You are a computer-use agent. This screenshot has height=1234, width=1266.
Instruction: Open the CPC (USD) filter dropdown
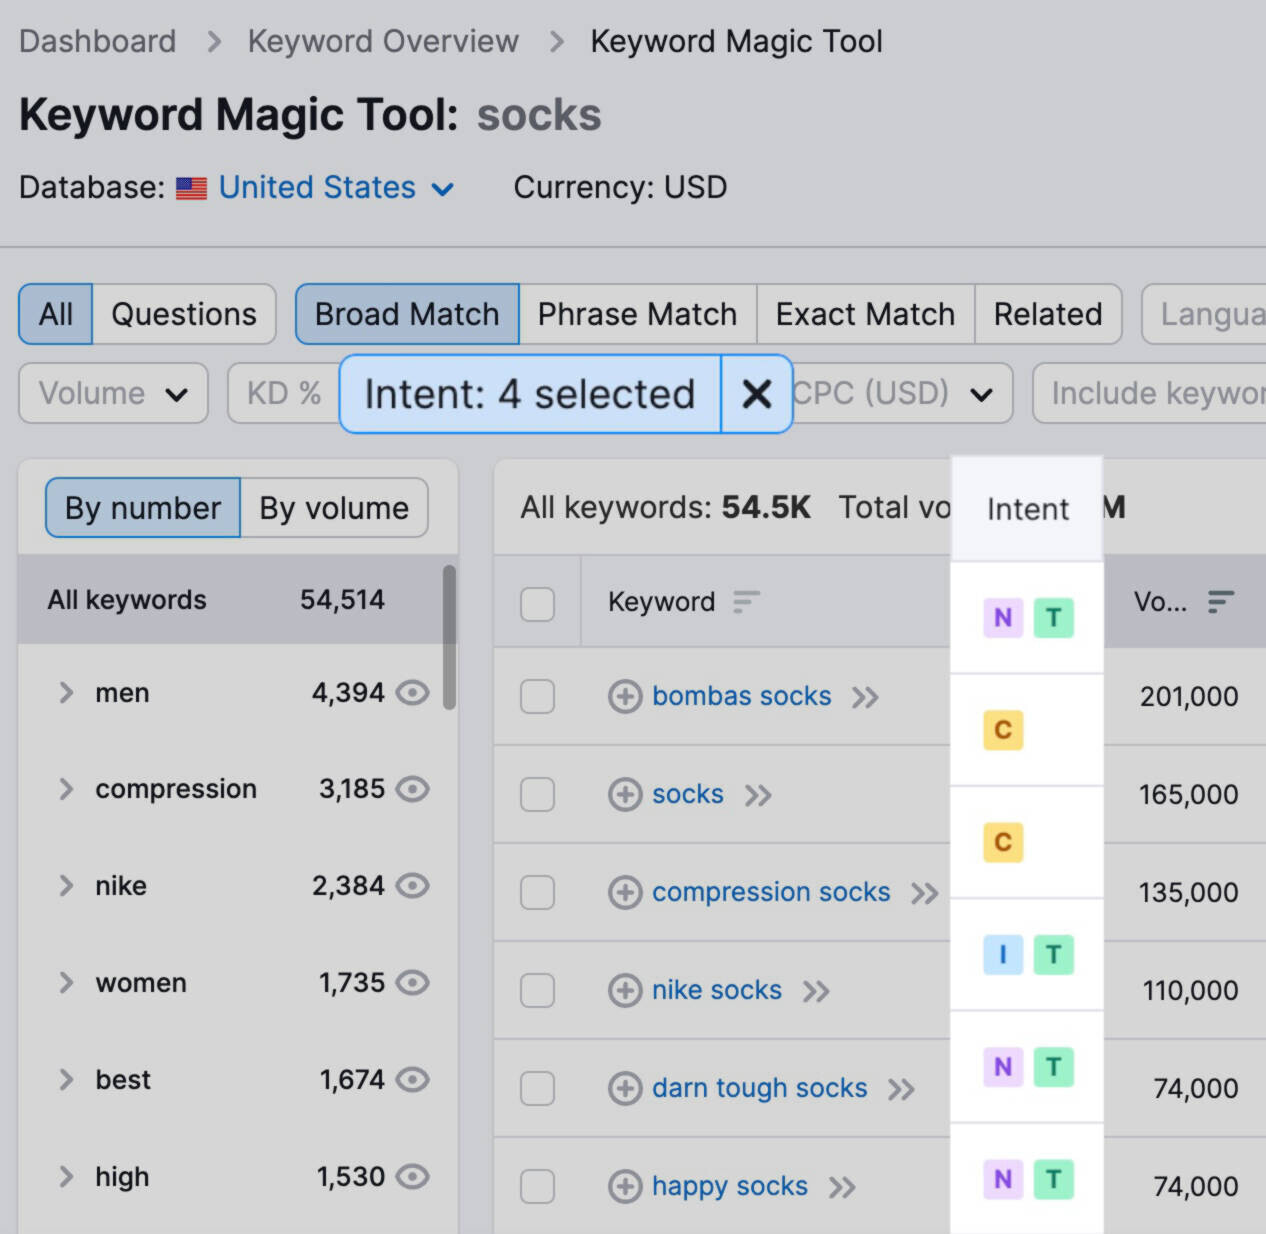click(900, 393)
